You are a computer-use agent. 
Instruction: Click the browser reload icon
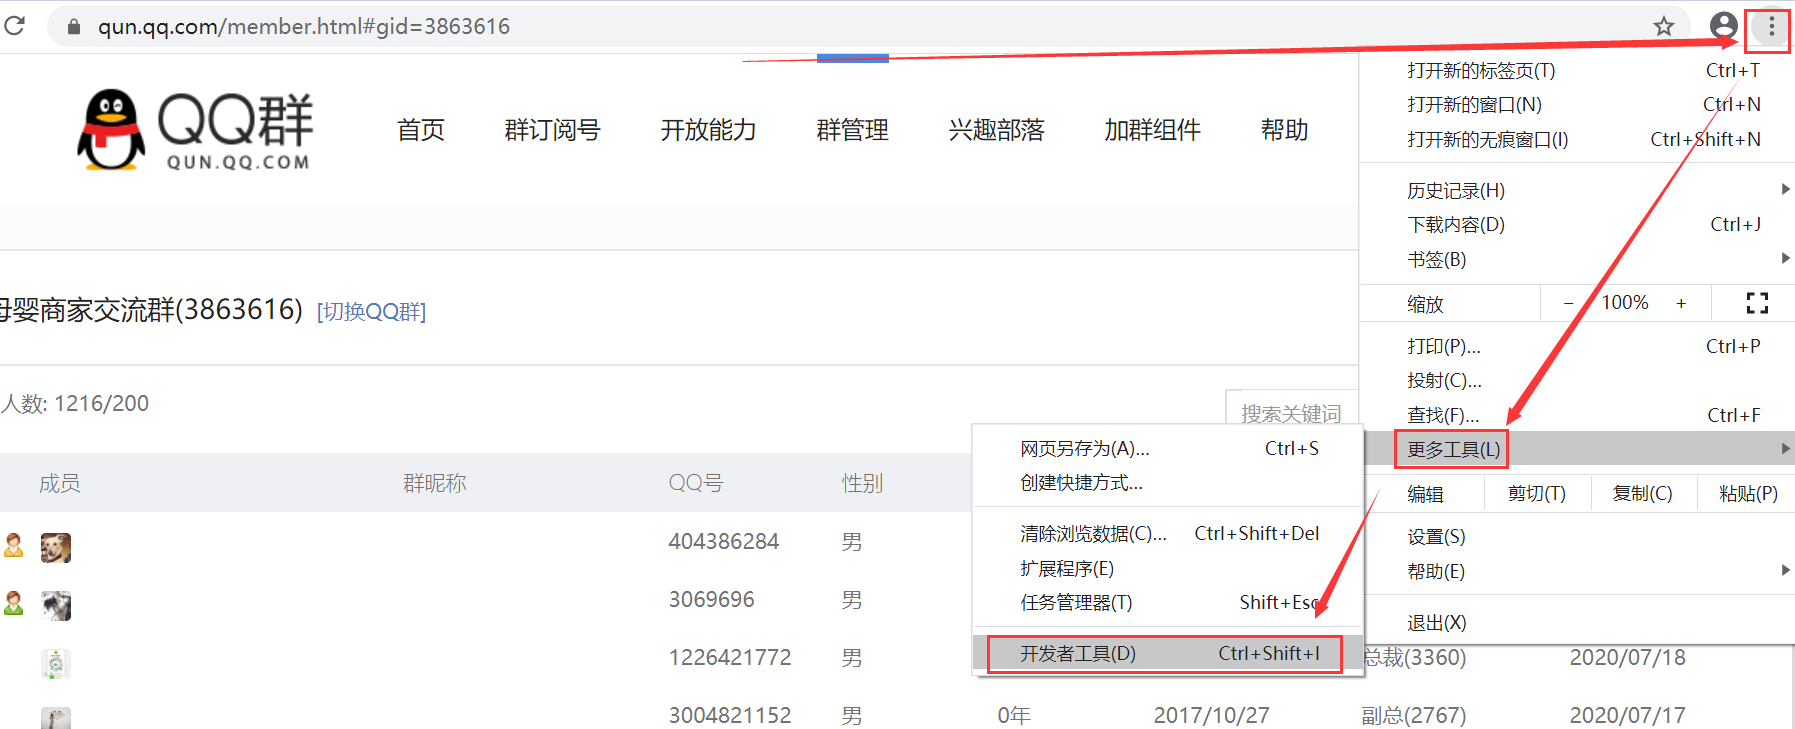click(15, 26)
